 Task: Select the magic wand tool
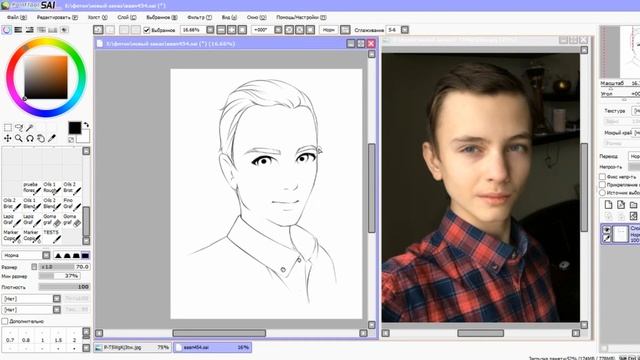(30, 128)
